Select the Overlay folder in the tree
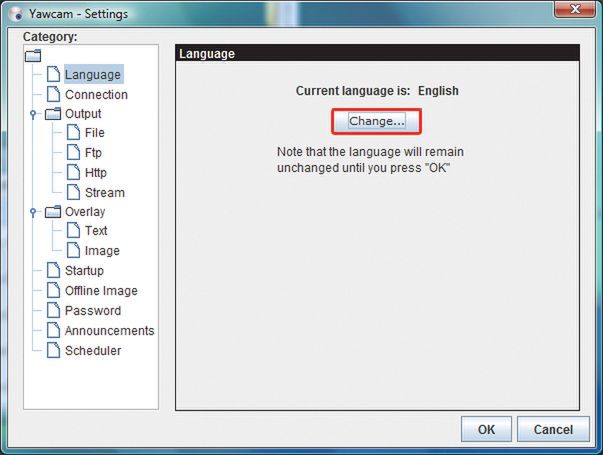603x455 pixels. [x=85, y=212]
